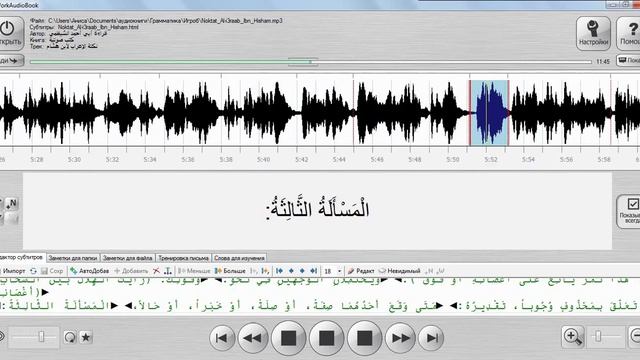Zoom out with the minus icon at bottom right
Screen dimensions: 640x360
click(x=634, y=337)
